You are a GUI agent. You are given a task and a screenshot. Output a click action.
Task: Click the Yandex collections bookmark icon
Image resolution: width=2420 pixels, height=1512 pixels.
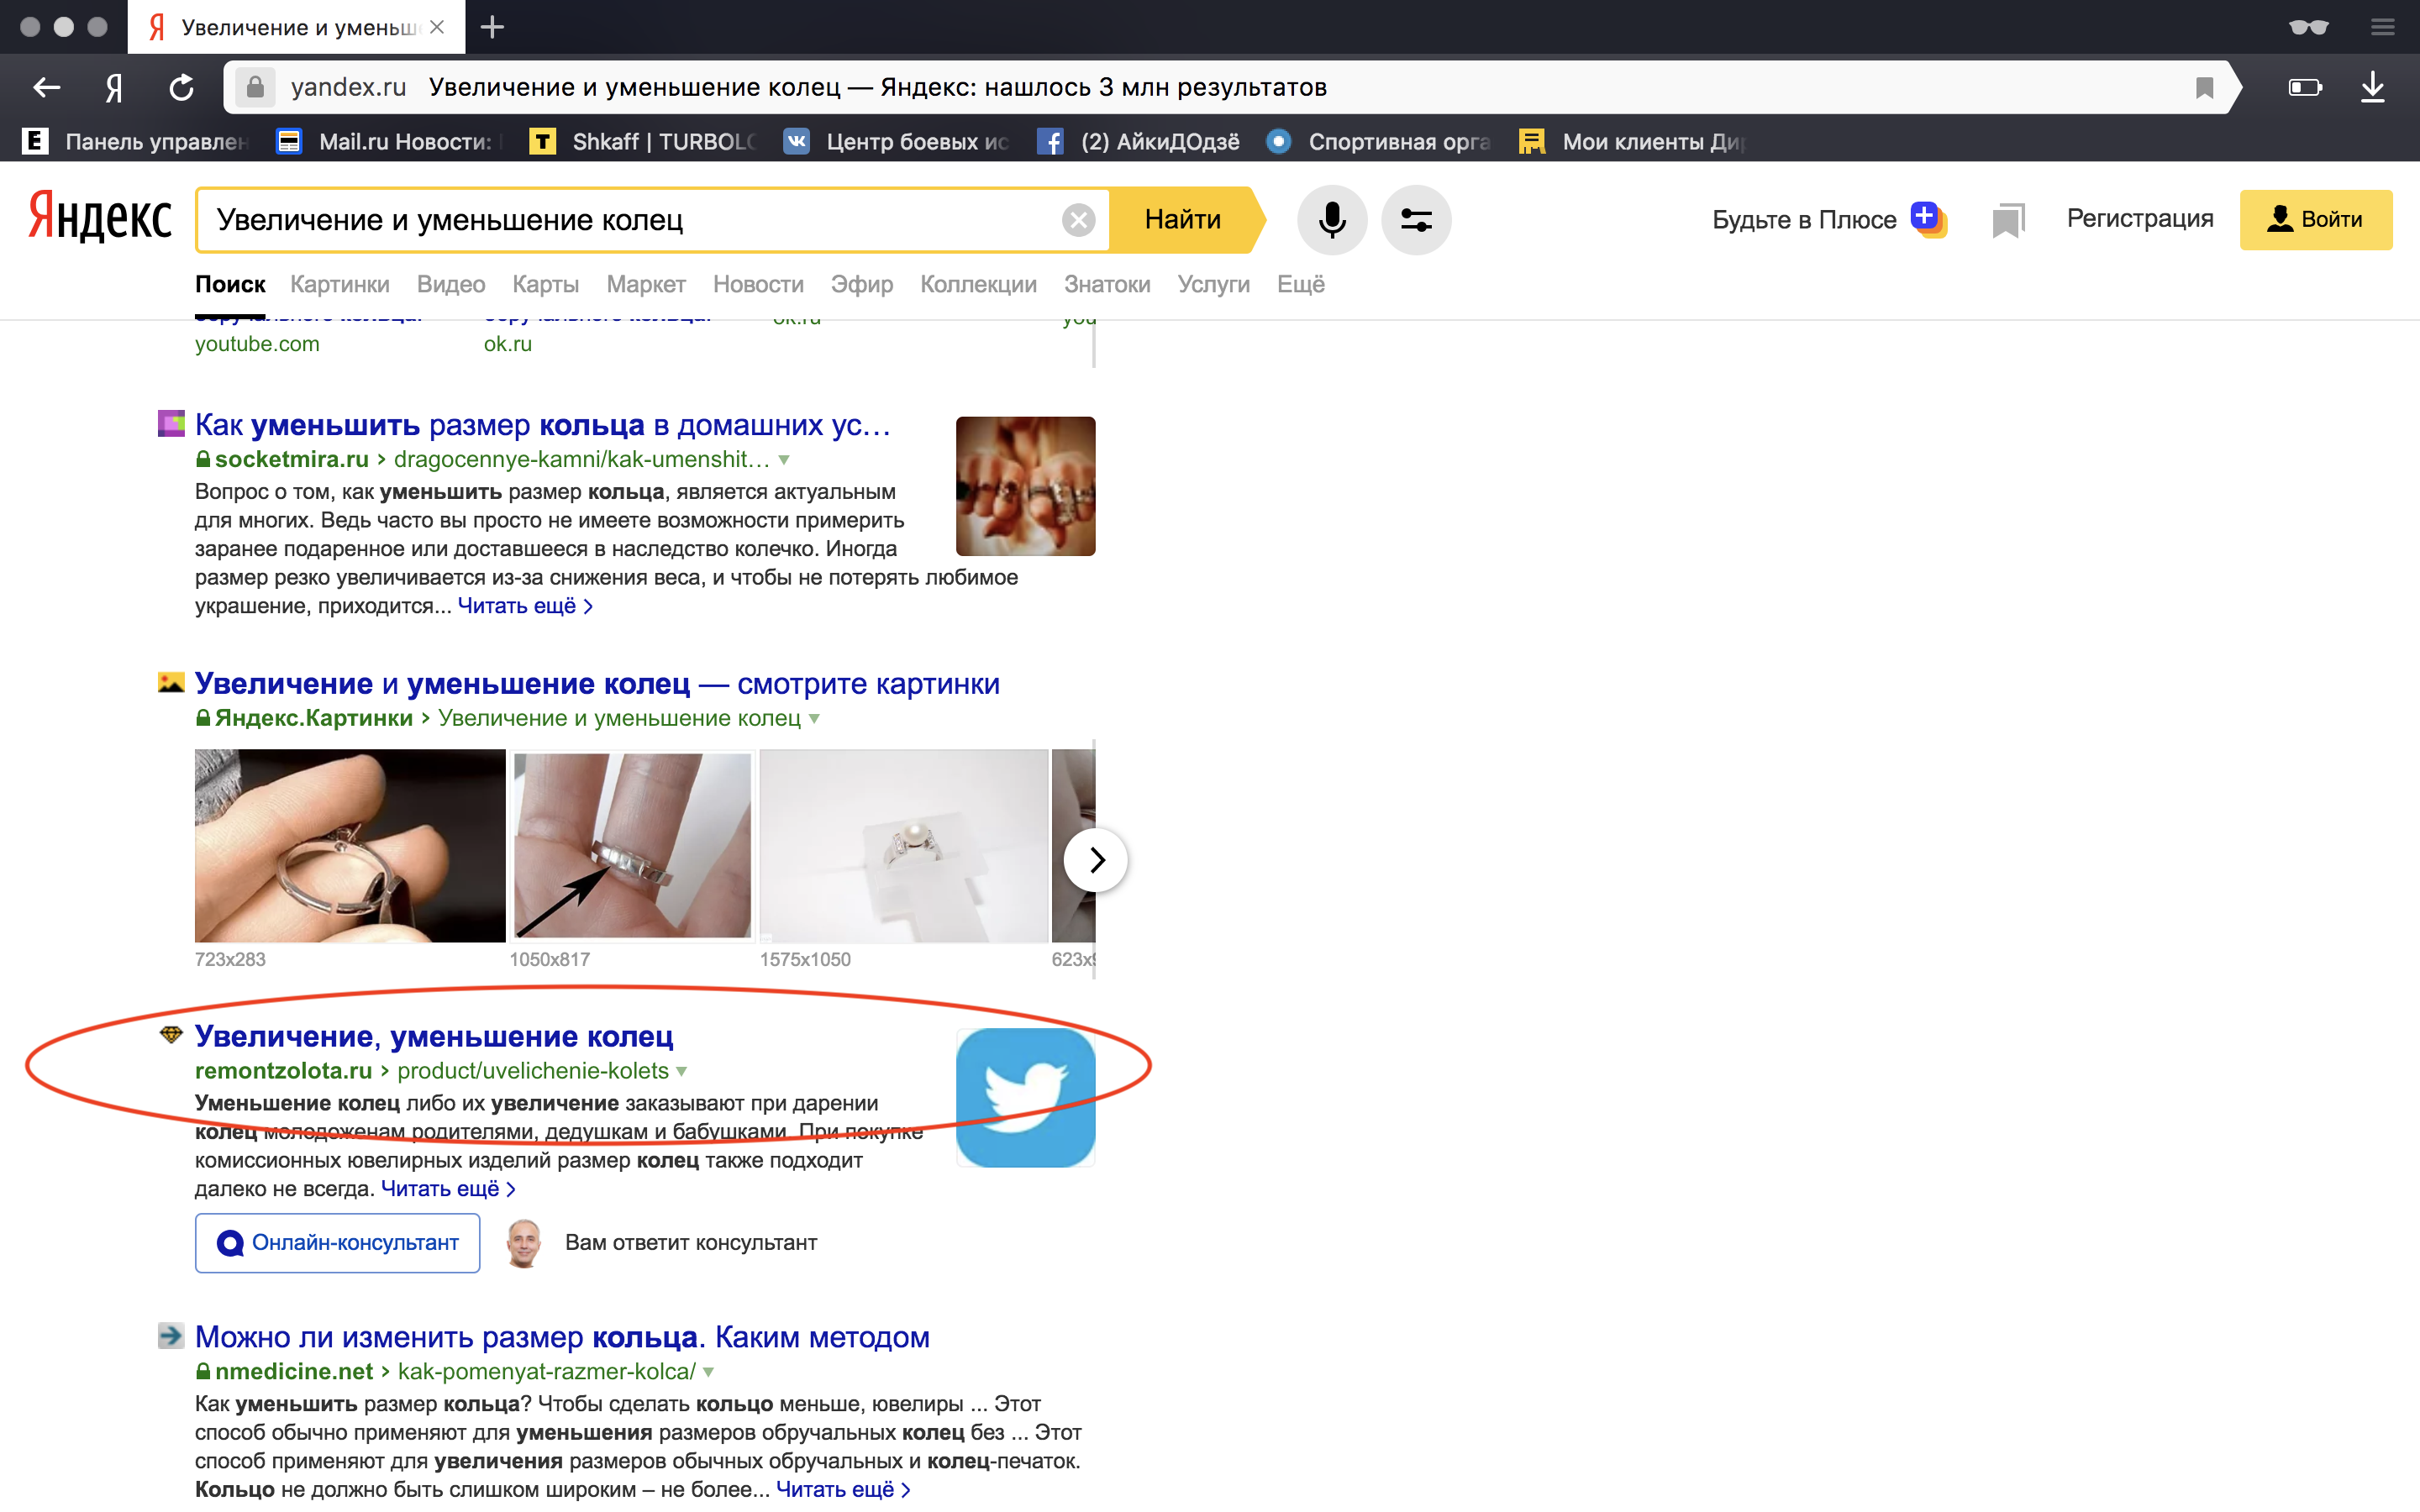(x=2007, y=220)
